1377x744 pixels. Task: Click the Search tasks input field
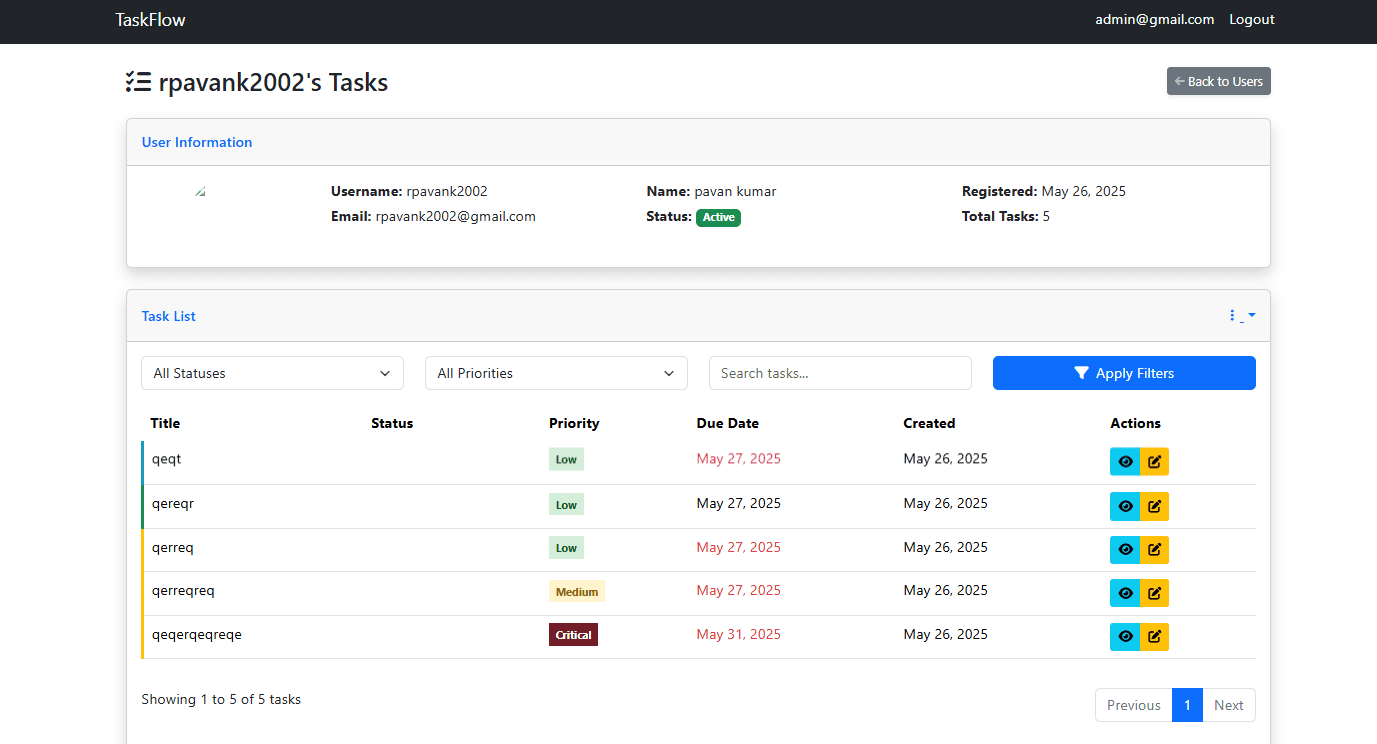pos(840,372)
